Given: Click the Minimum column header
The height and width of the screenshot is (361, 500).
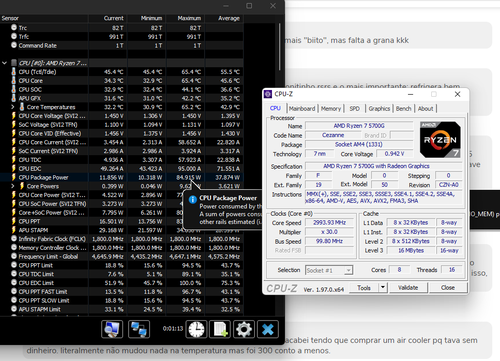Looking at the screenshot, I should click(147, 18).
